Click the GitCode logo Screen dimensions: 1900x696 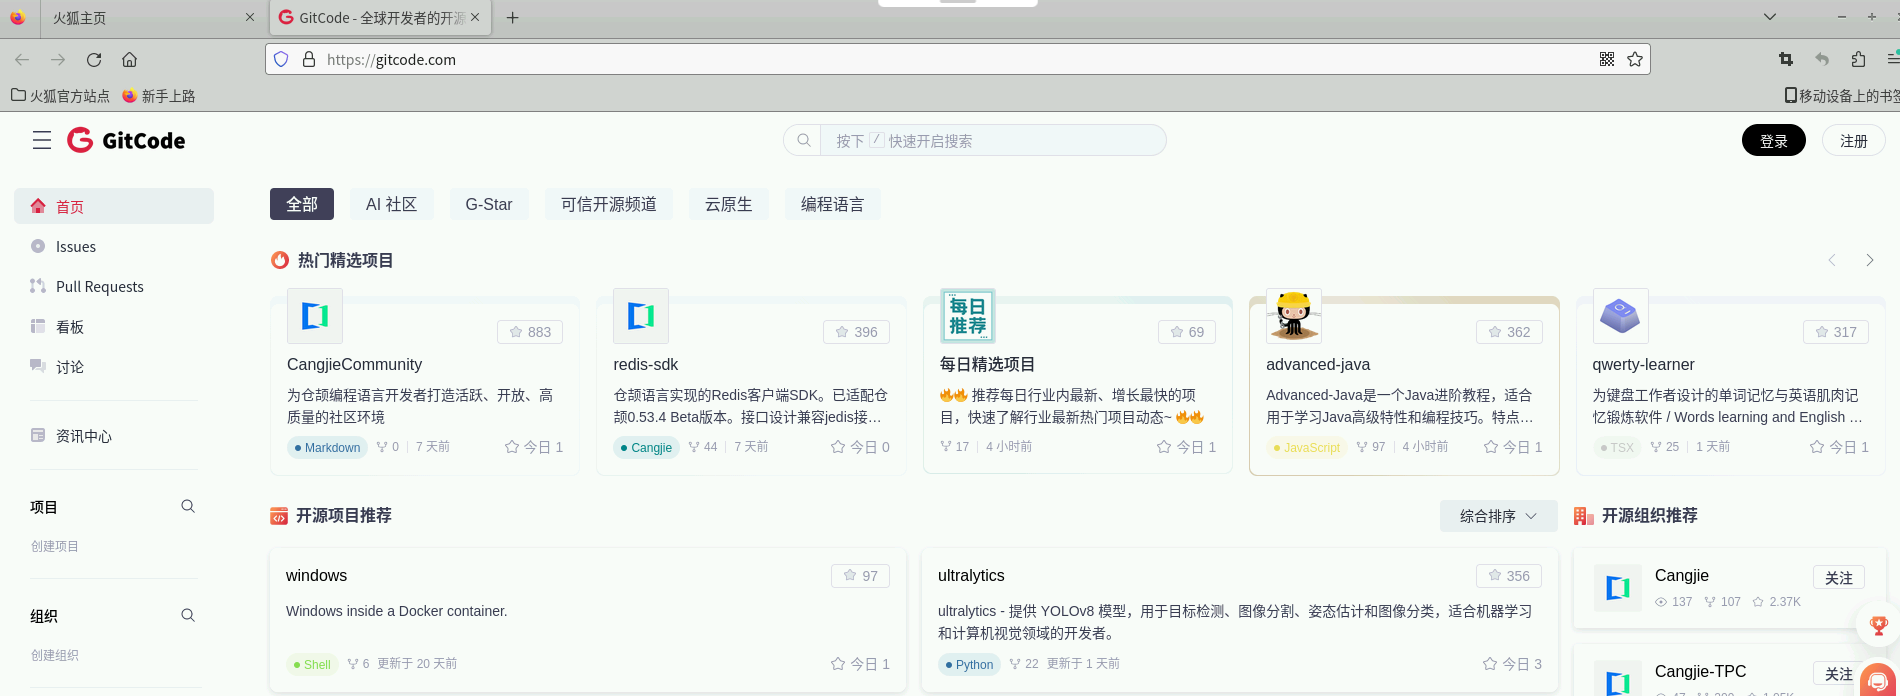[127, 140]
